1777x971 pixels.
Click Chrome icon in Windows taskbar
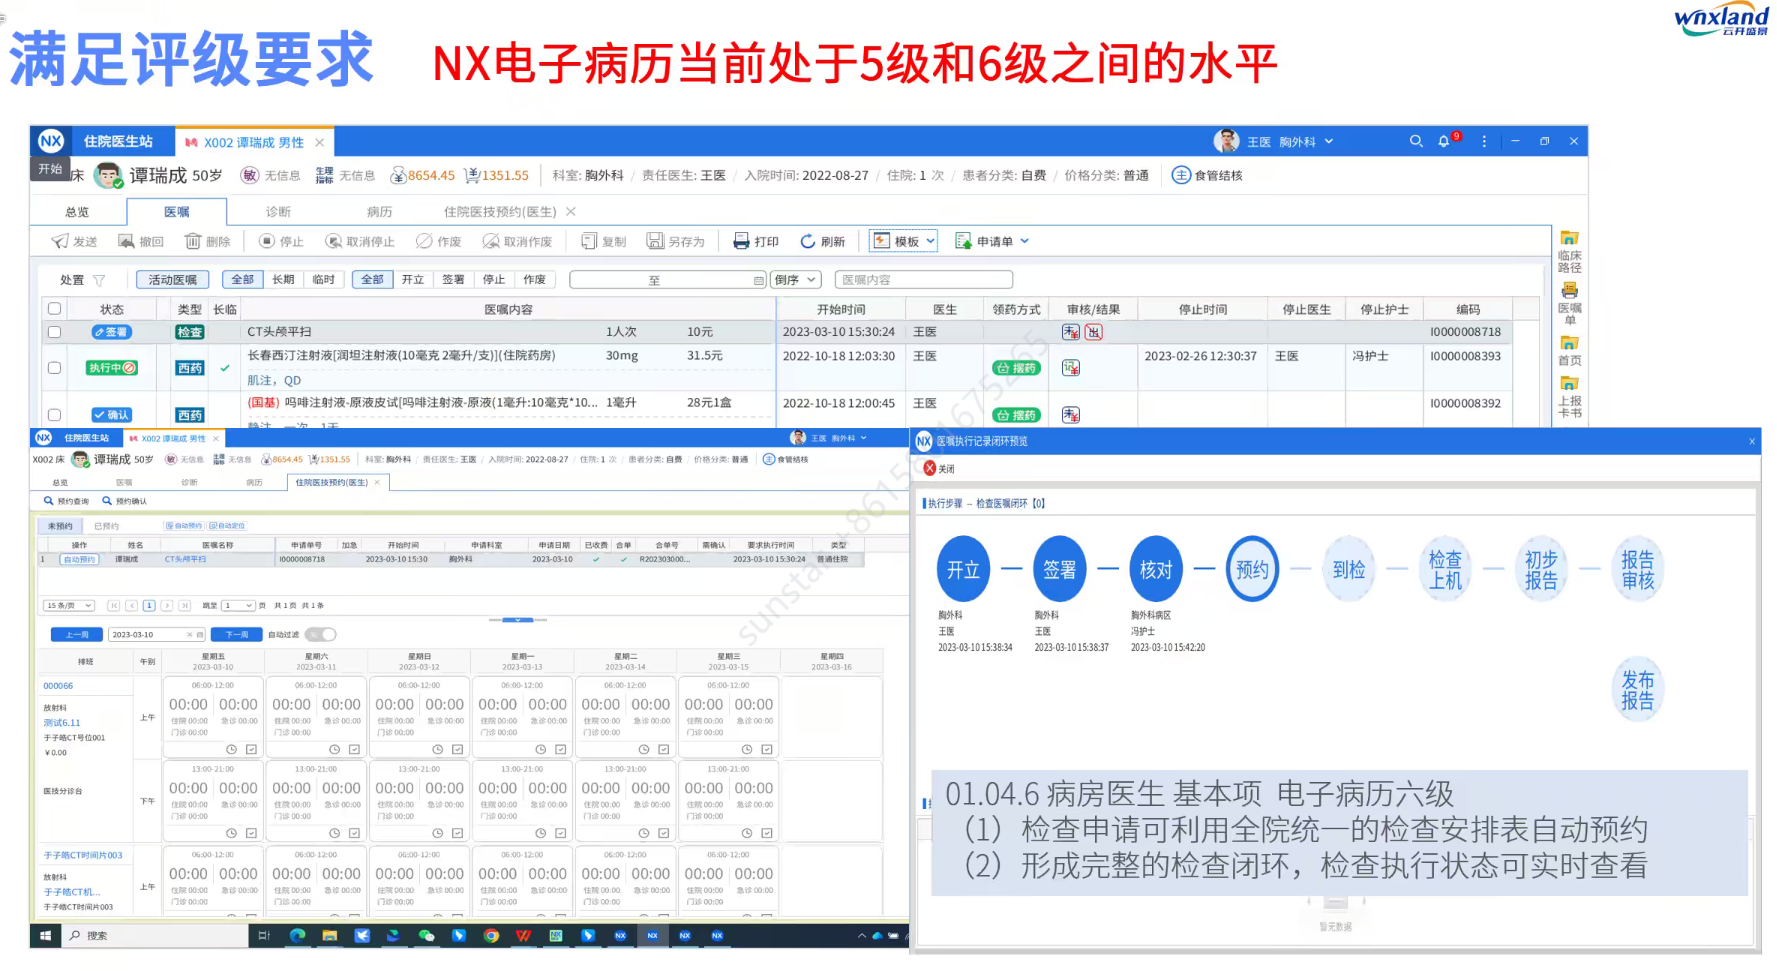[x=491, y=936]
